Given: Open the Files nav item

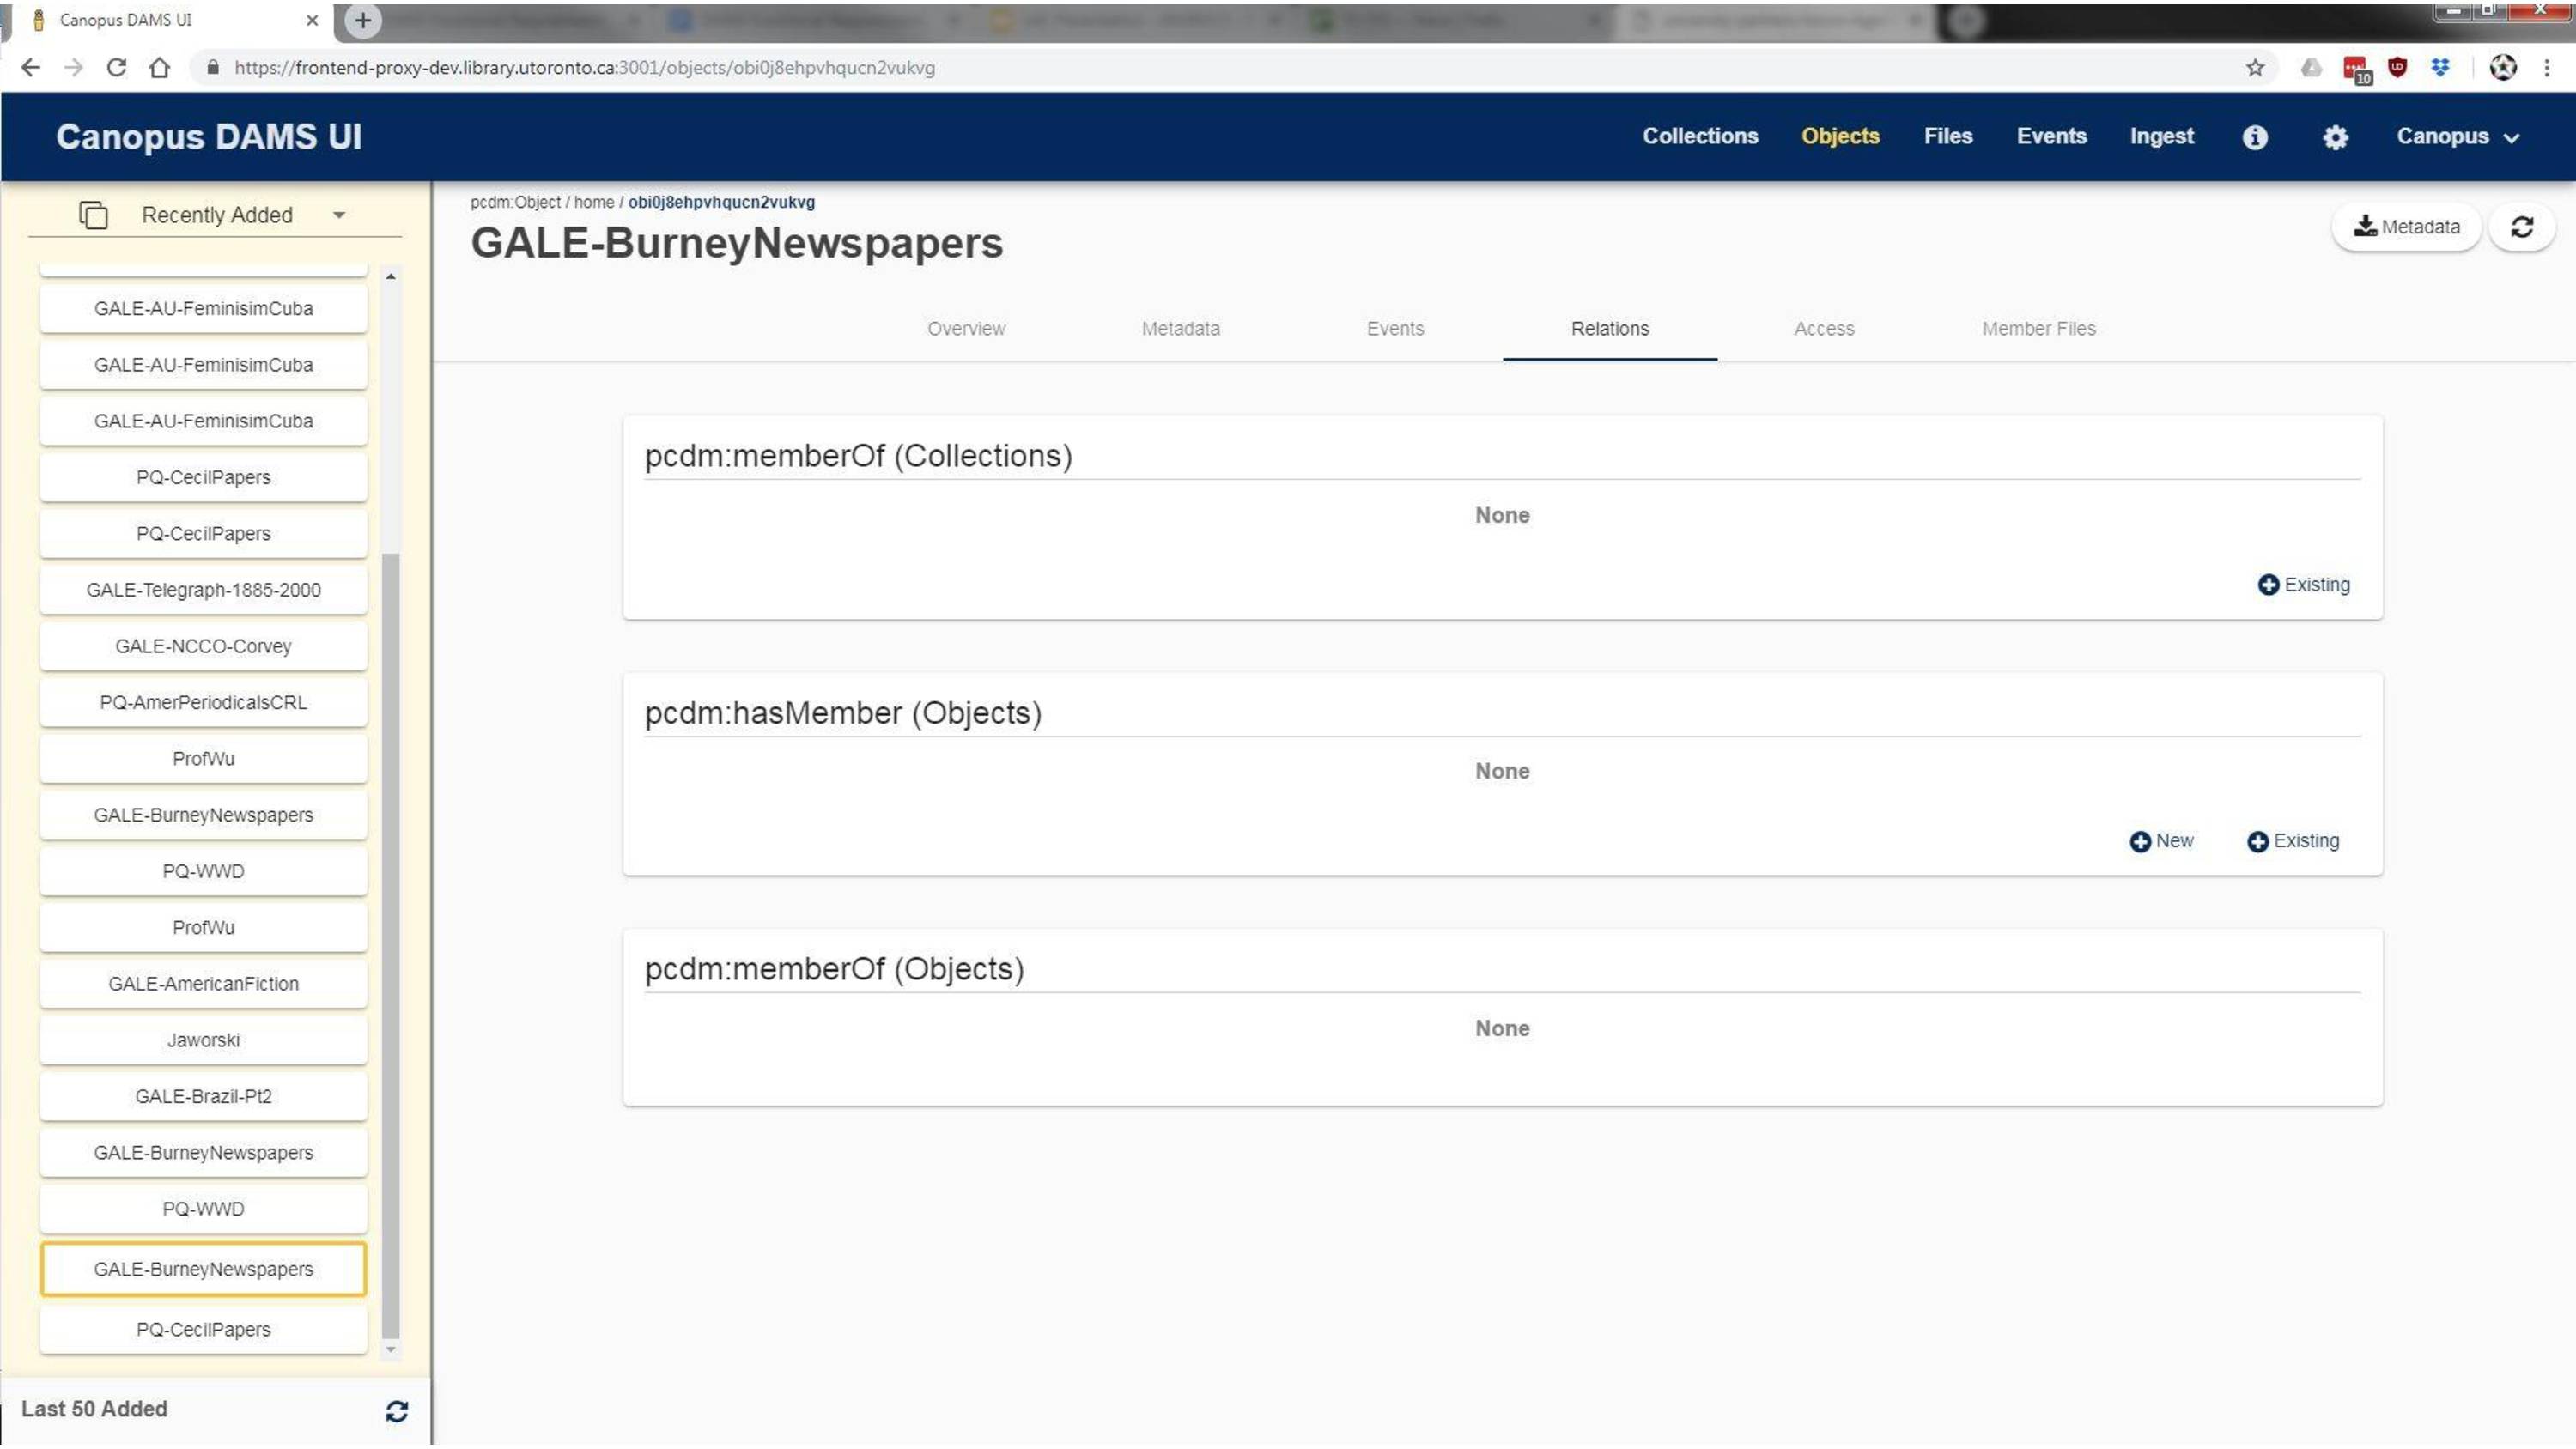Looking at the screenshot, I should 1948,137.
